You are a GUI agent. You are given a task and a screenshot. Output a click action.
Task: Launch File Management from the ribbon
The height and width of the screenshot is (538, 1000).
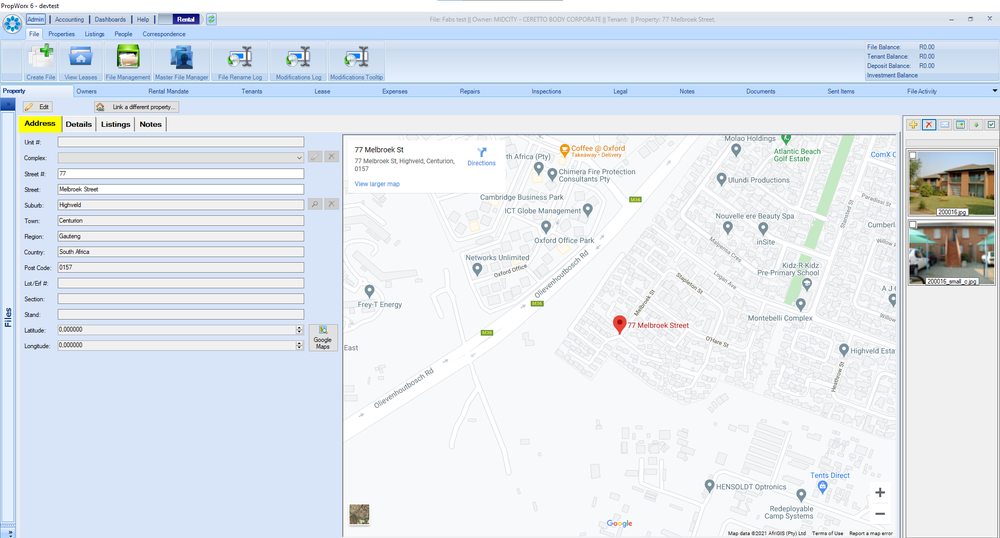click(x=128, y=62)
